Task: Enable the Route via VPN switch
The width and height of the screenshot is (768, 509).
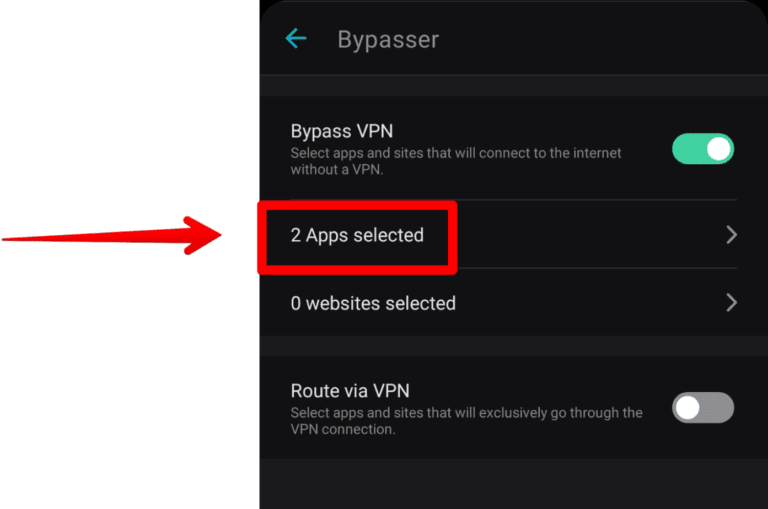Action: coord(703,408)
